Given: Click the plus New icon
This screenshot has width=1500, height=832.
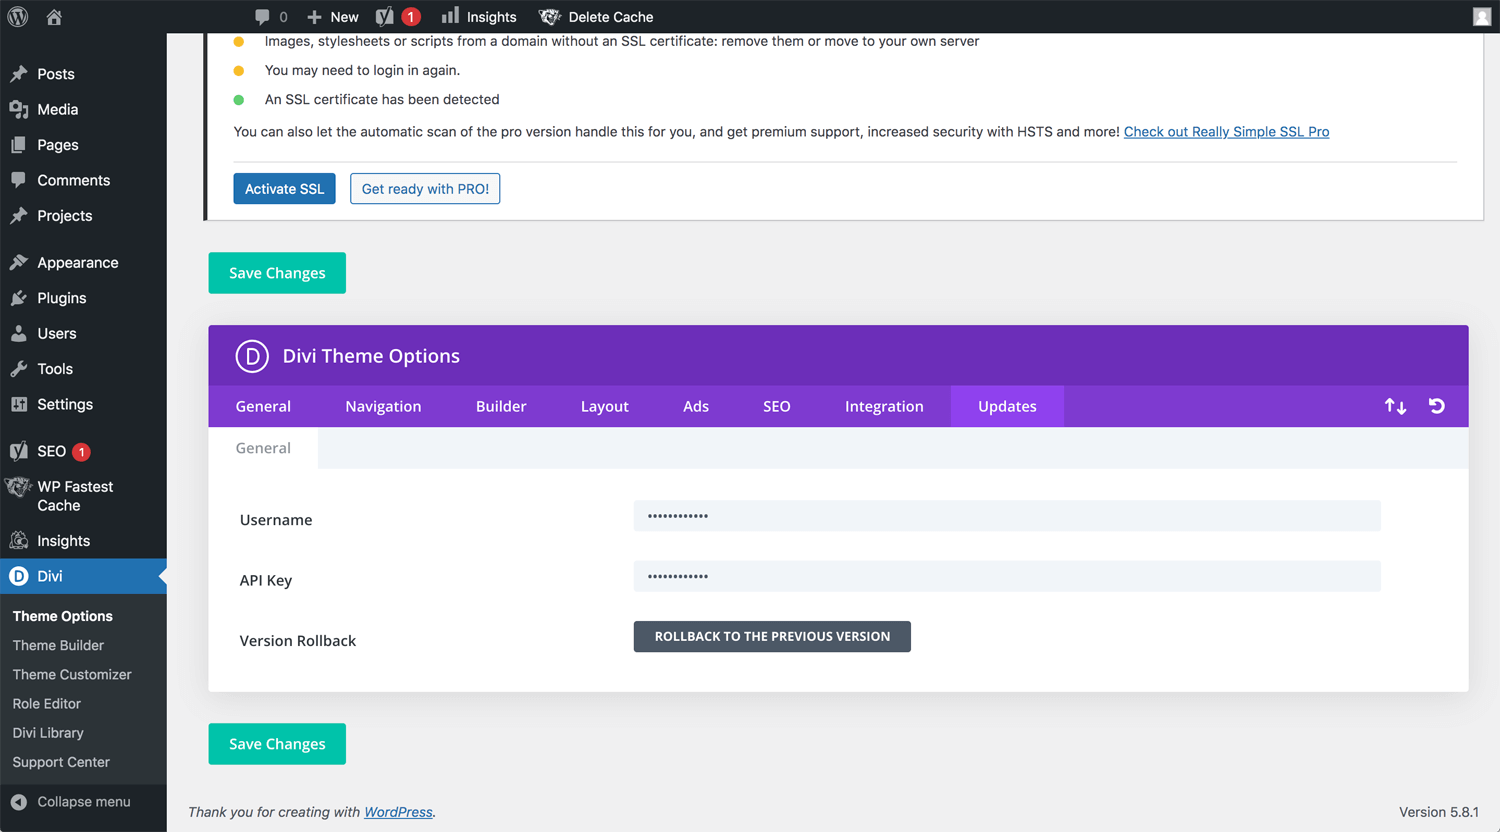Looking at the screenshot, I should pos(314,17).
